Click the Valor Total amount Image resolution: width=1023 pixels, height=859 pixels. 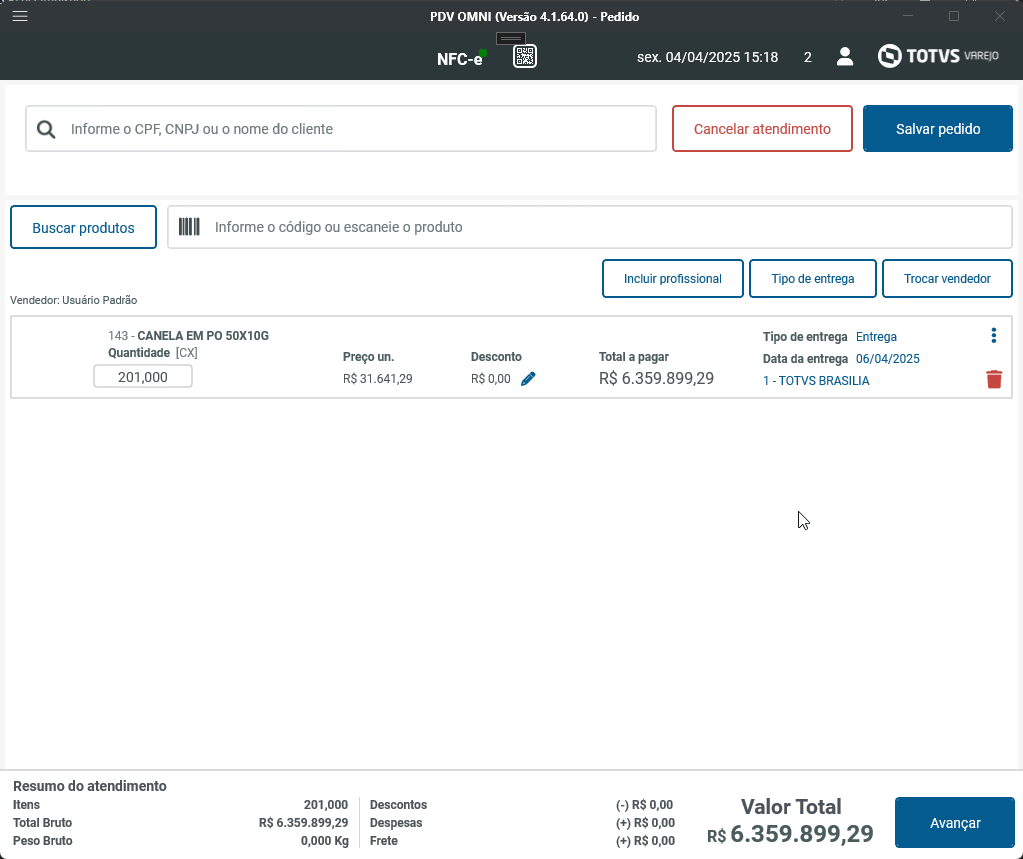790,834
